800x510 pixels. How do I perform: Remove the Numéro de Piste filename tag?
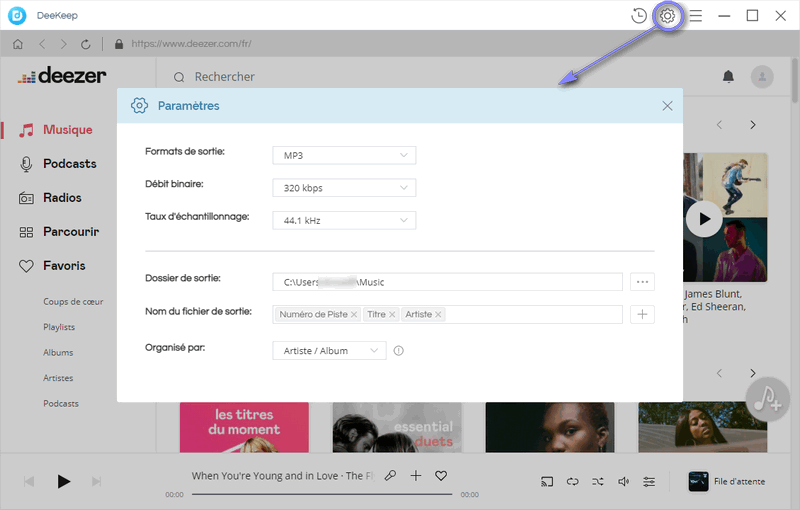[354, 315]
